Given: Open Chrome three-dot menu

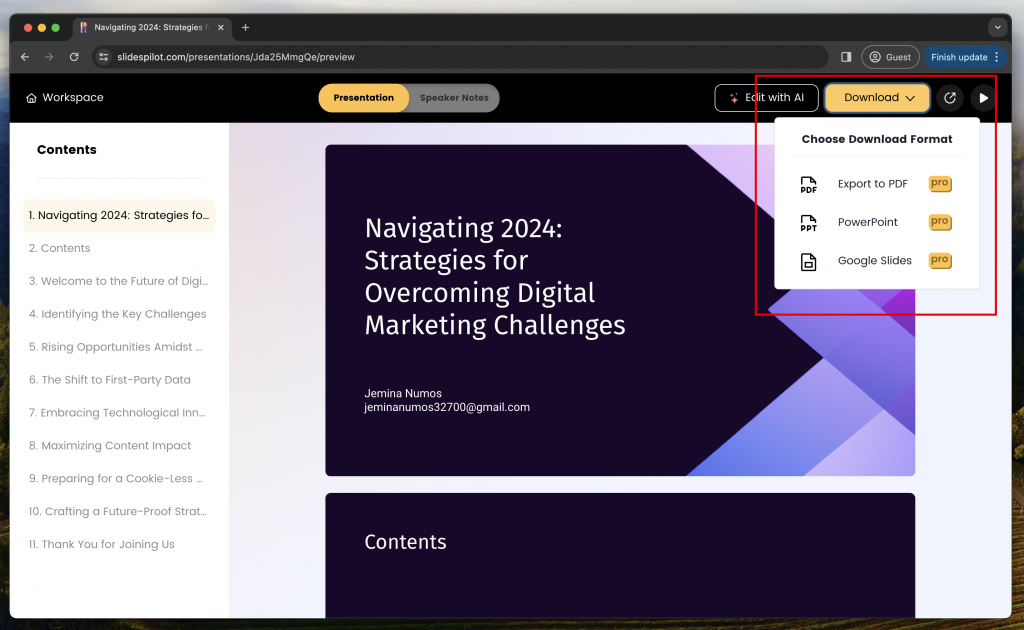Looking at the screenshot, I should (997, 57).
